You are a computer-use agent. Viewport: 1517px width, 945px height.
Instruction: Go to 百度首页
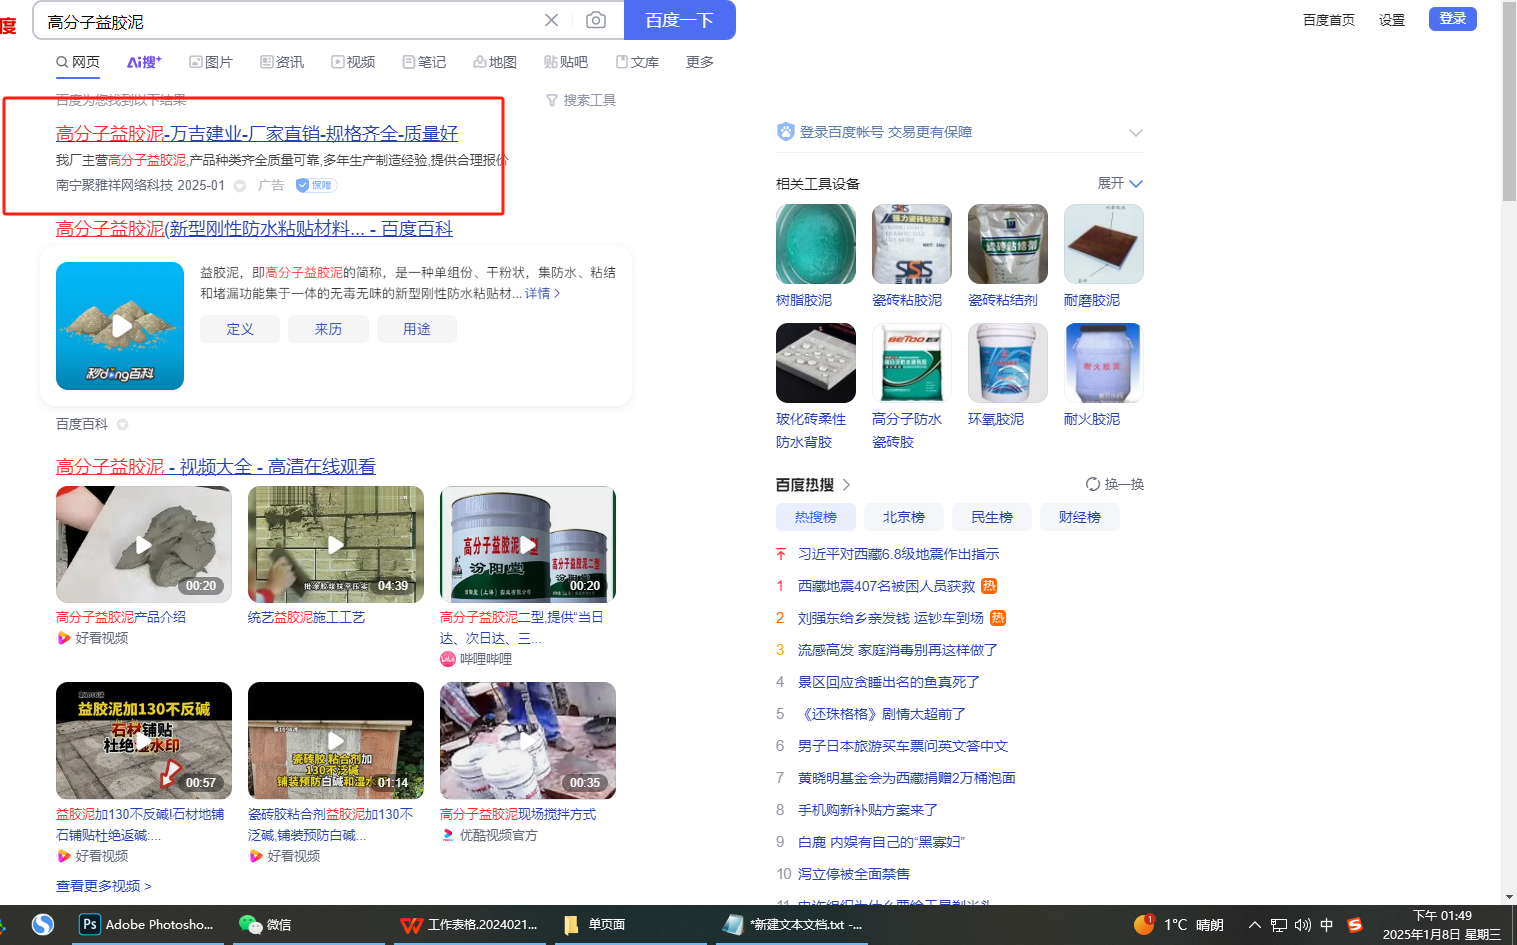tap(1329, 20)
